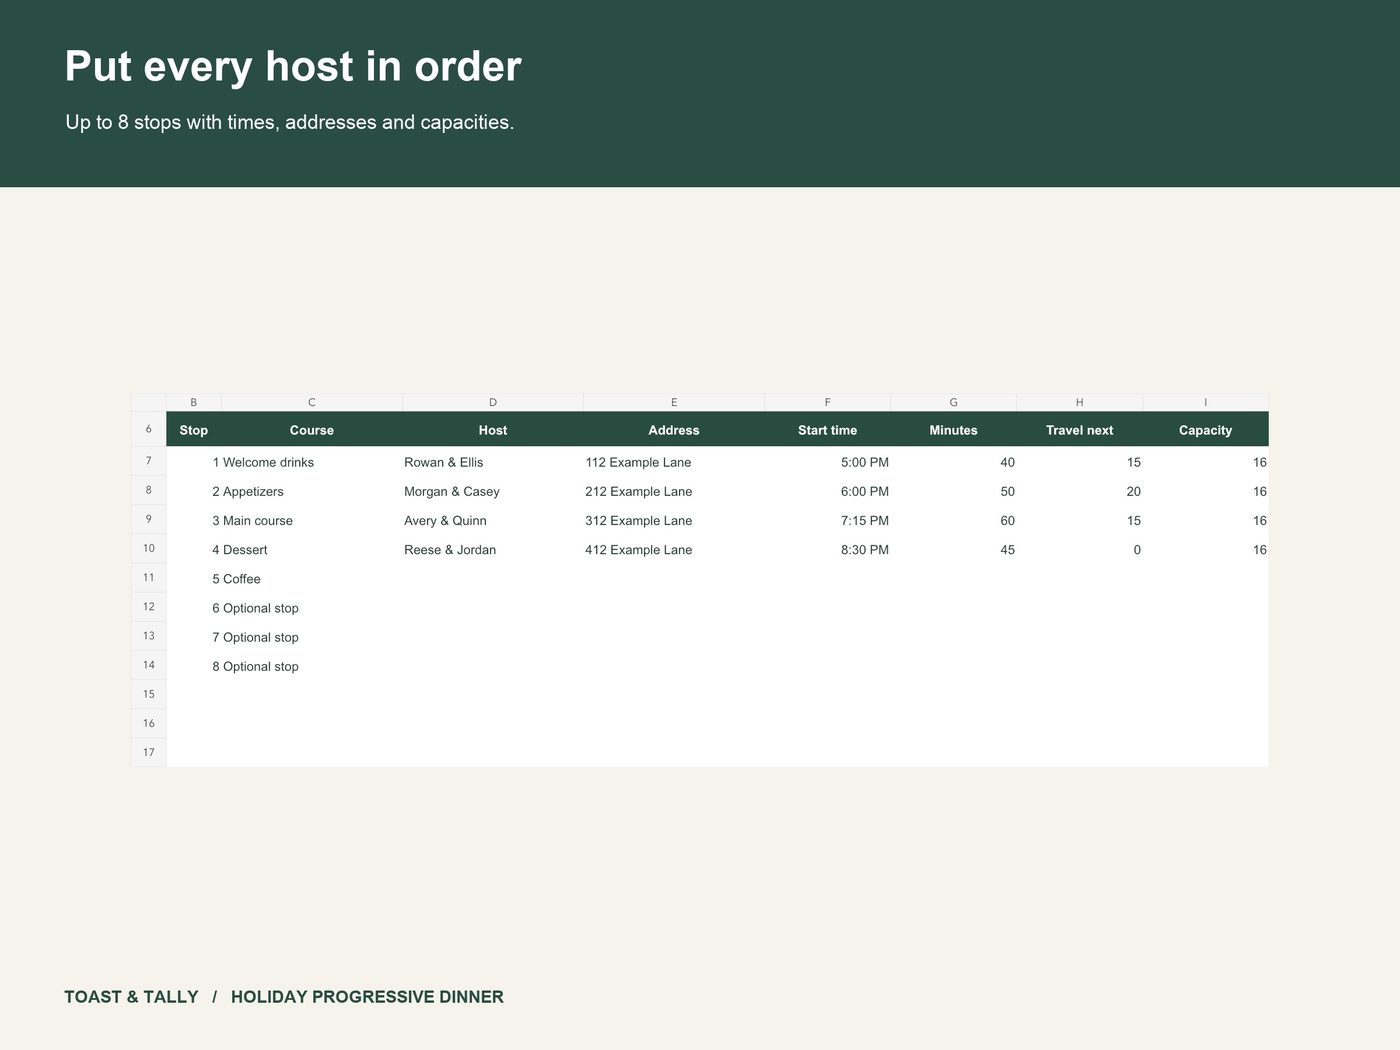Select row header 17

(x=149, y=752)
